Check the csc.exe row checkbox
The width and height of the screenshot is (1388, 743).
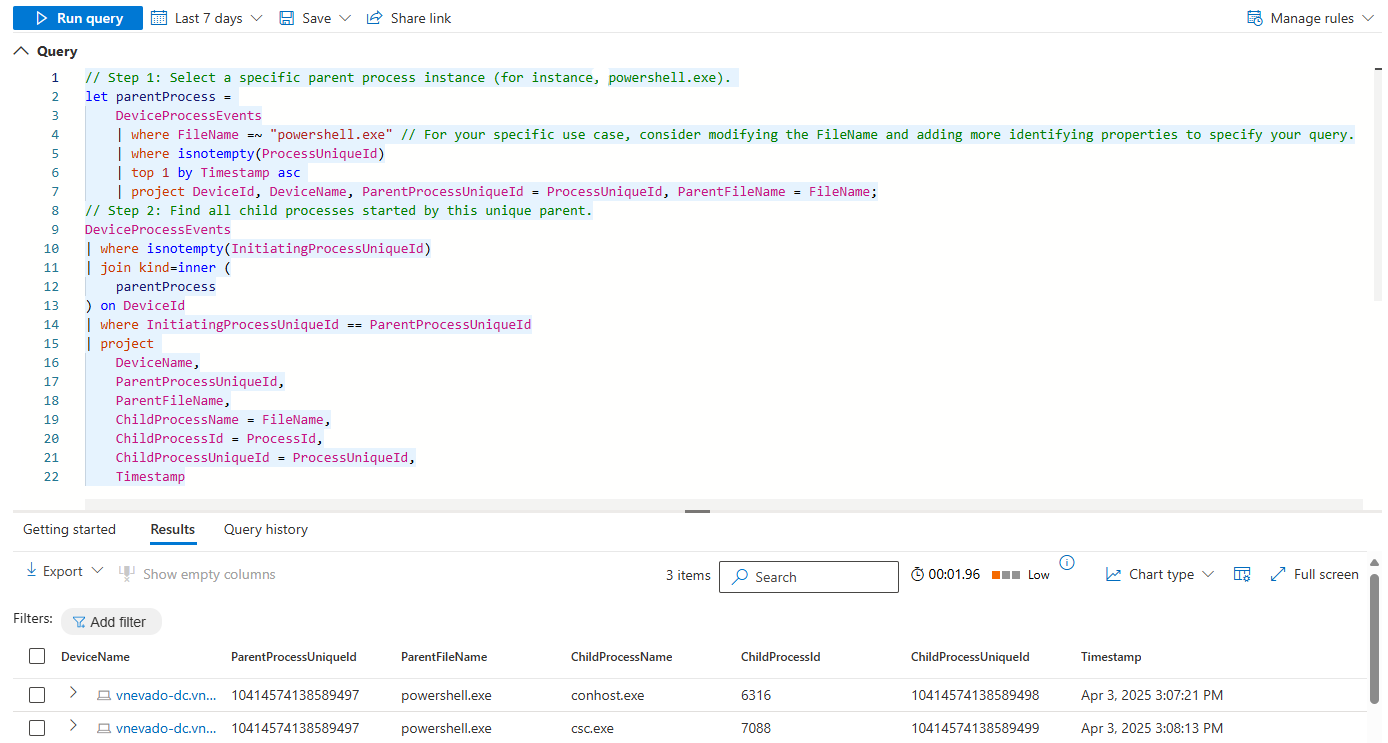pos(37,728)
